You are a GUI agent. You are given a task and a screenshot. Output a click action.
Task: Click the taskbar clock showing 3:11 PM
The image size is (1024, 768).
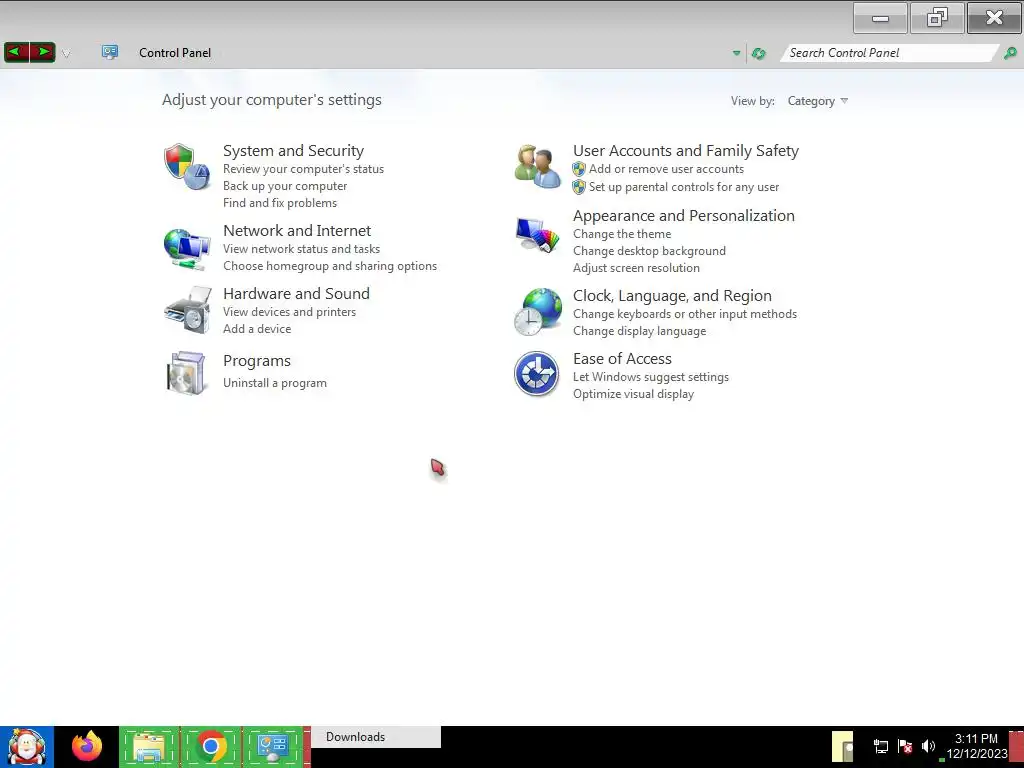[976, 746]
